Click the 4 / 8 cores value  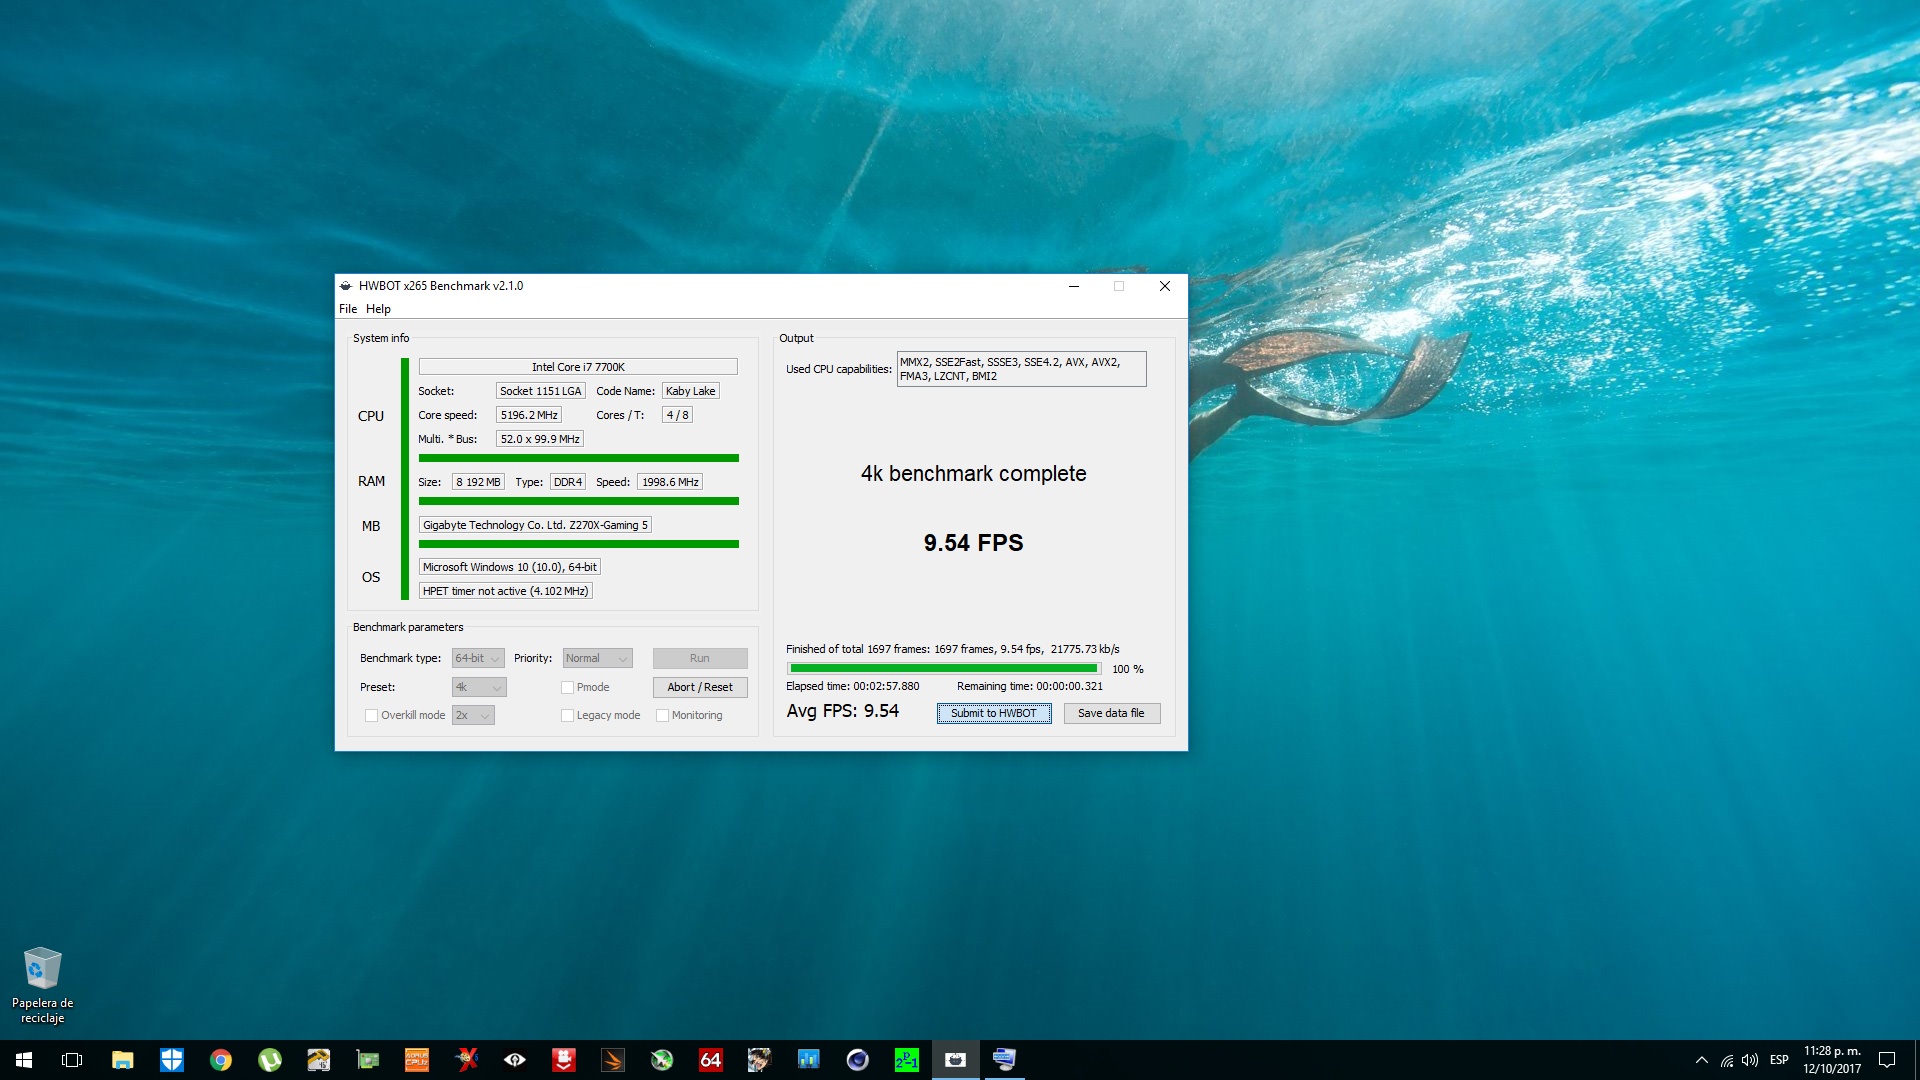click(x=677, y=415)
